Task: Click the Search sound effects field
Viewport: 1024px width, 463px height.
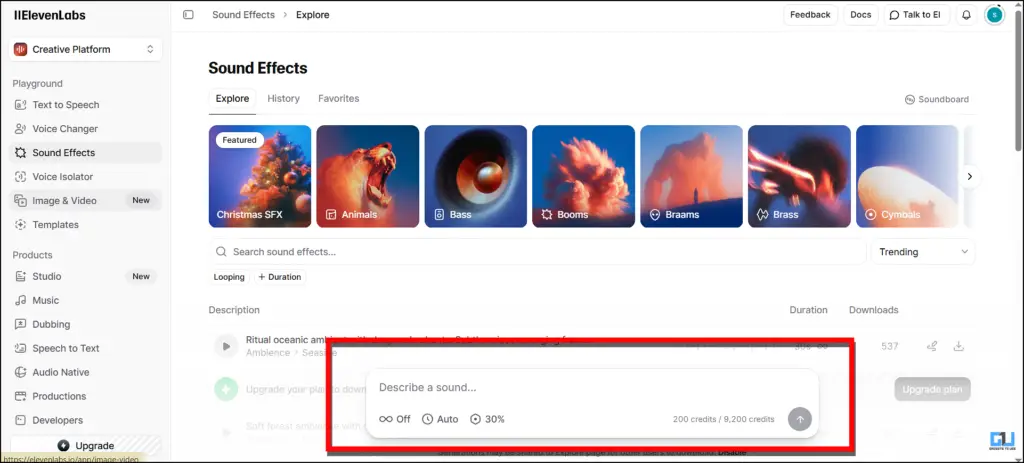Action: coord(540,252)
